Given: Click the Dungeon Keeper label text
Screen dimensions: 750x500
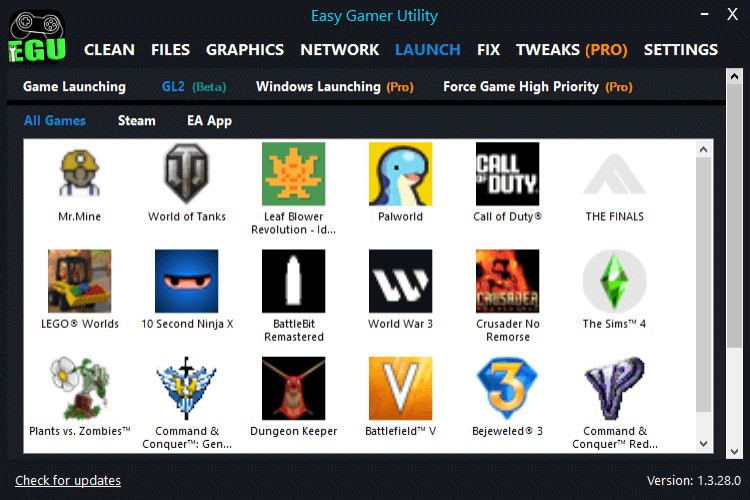Looking at the screenshot, I should [294, 431].
